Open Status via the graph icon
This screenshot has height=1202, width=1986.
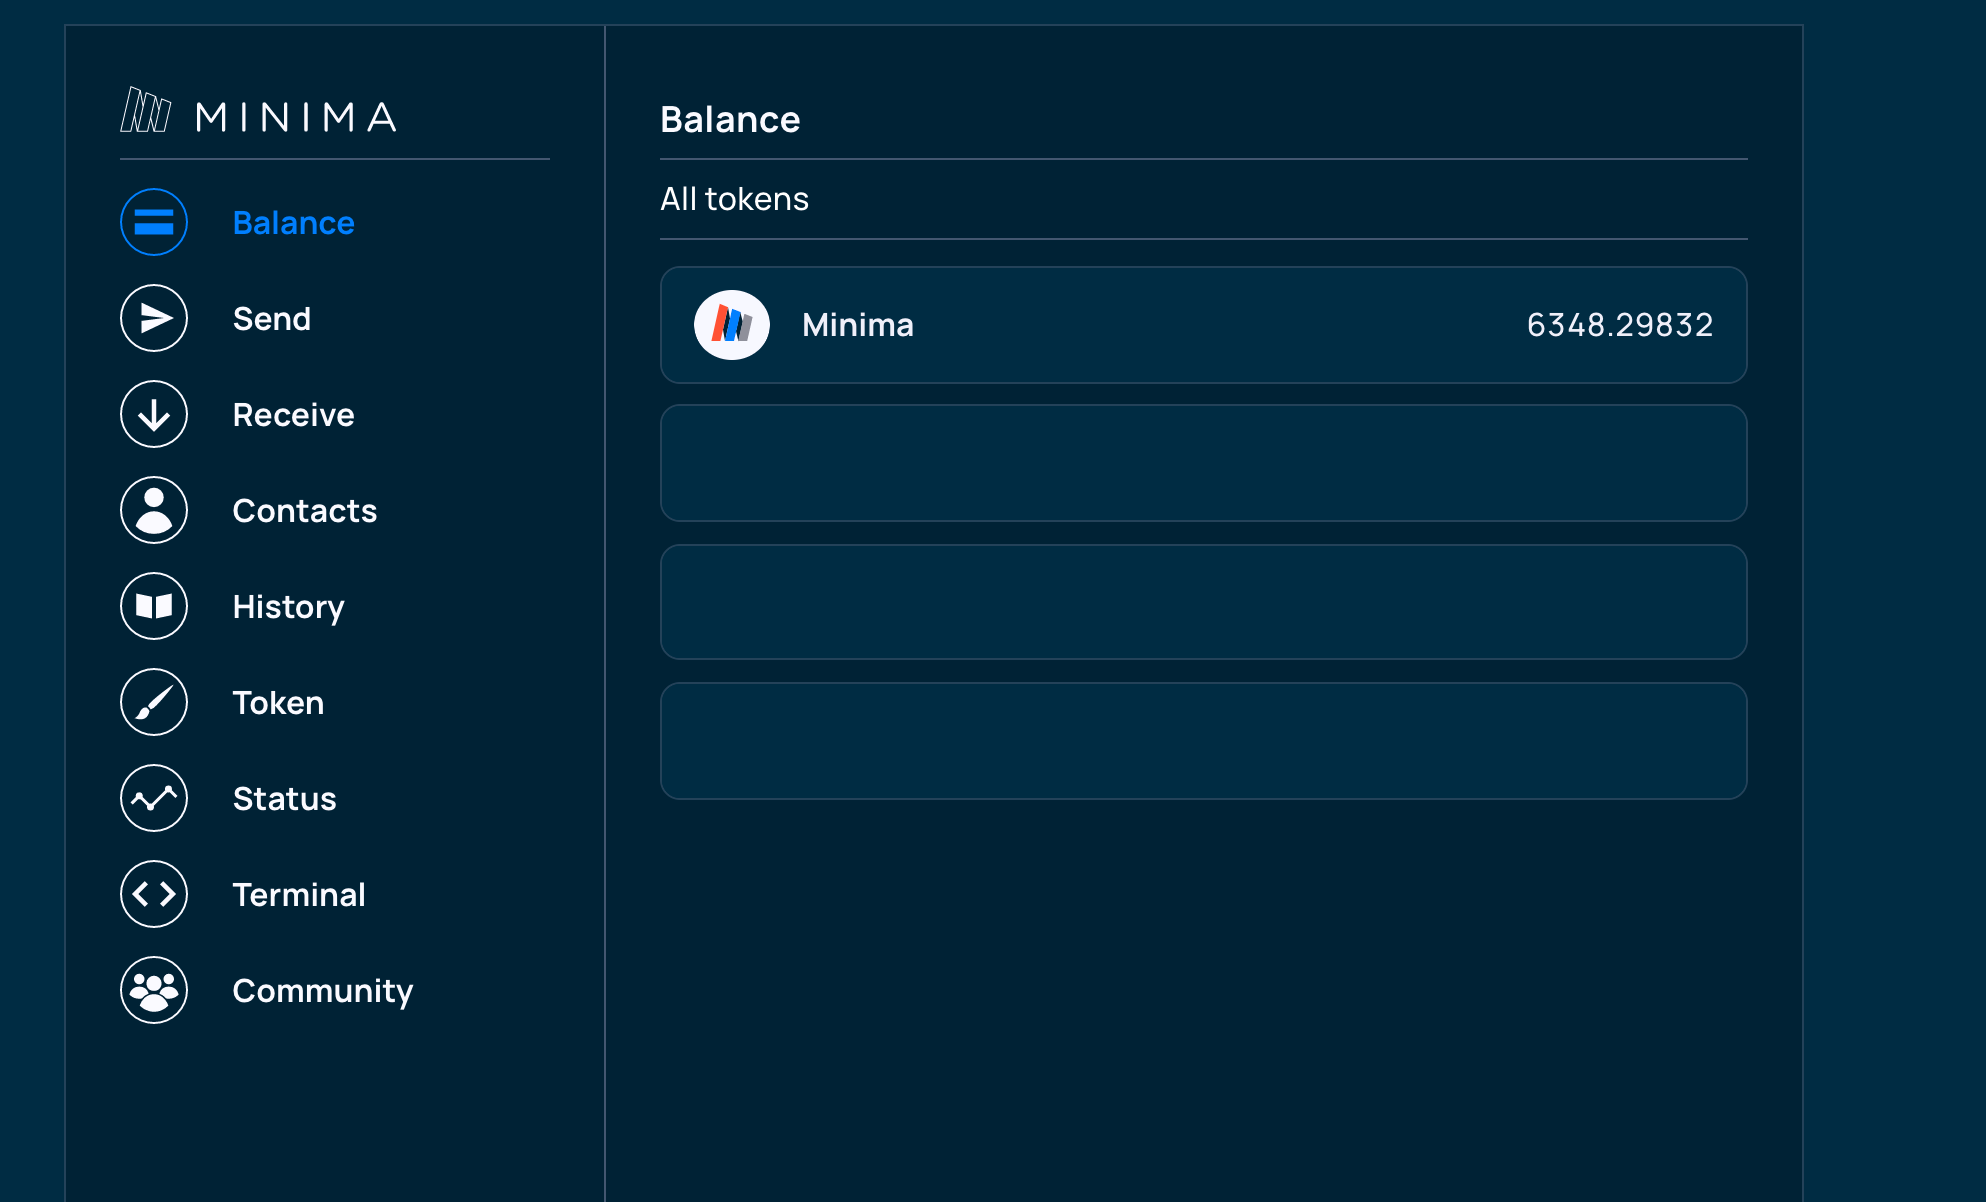pos(153,798)
